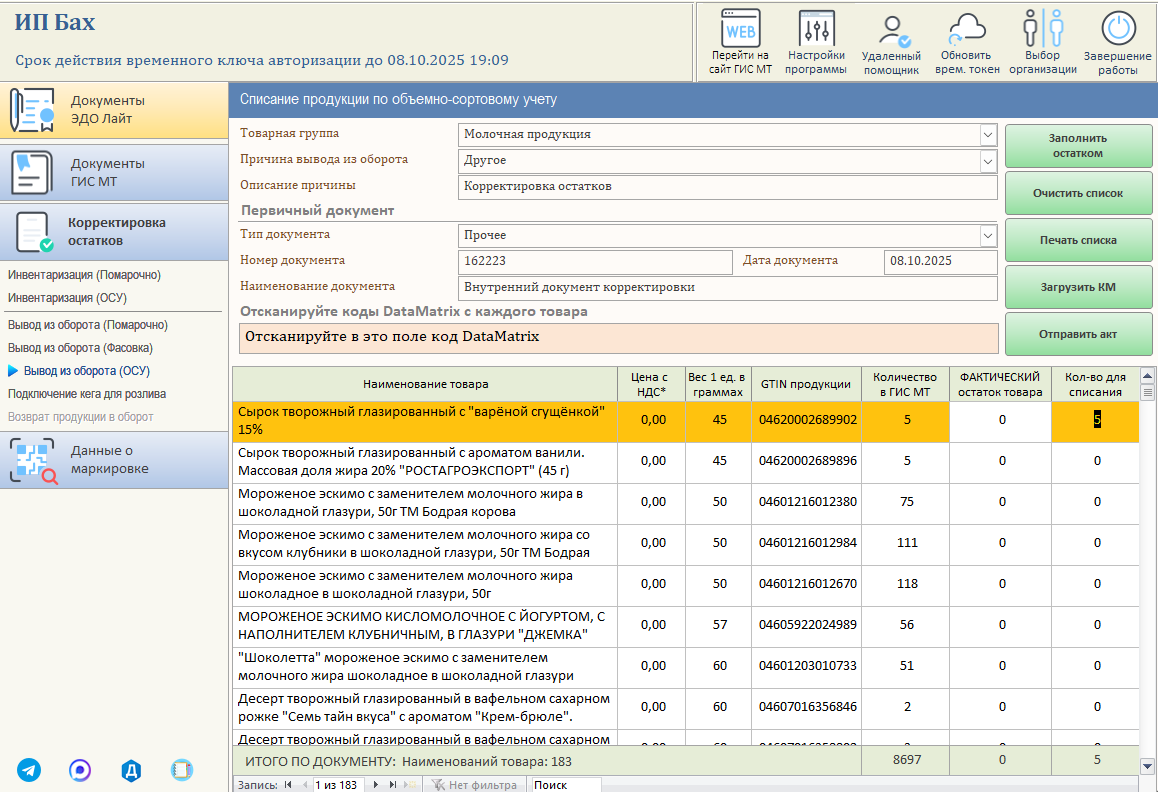1158x792 pixels.
Task: Click the table's vertical scrollbar down arrow
Action: point(1147,766)
